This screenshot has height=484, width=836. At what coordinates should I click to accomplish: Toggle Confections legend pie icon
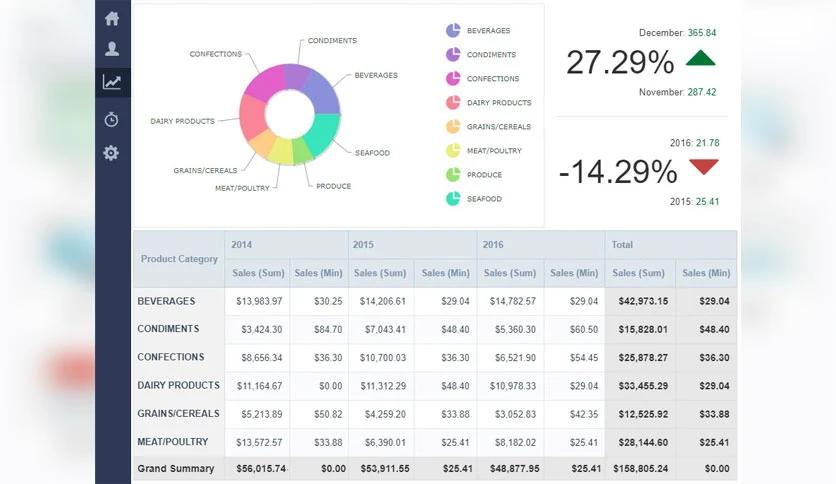coord(453,78)
